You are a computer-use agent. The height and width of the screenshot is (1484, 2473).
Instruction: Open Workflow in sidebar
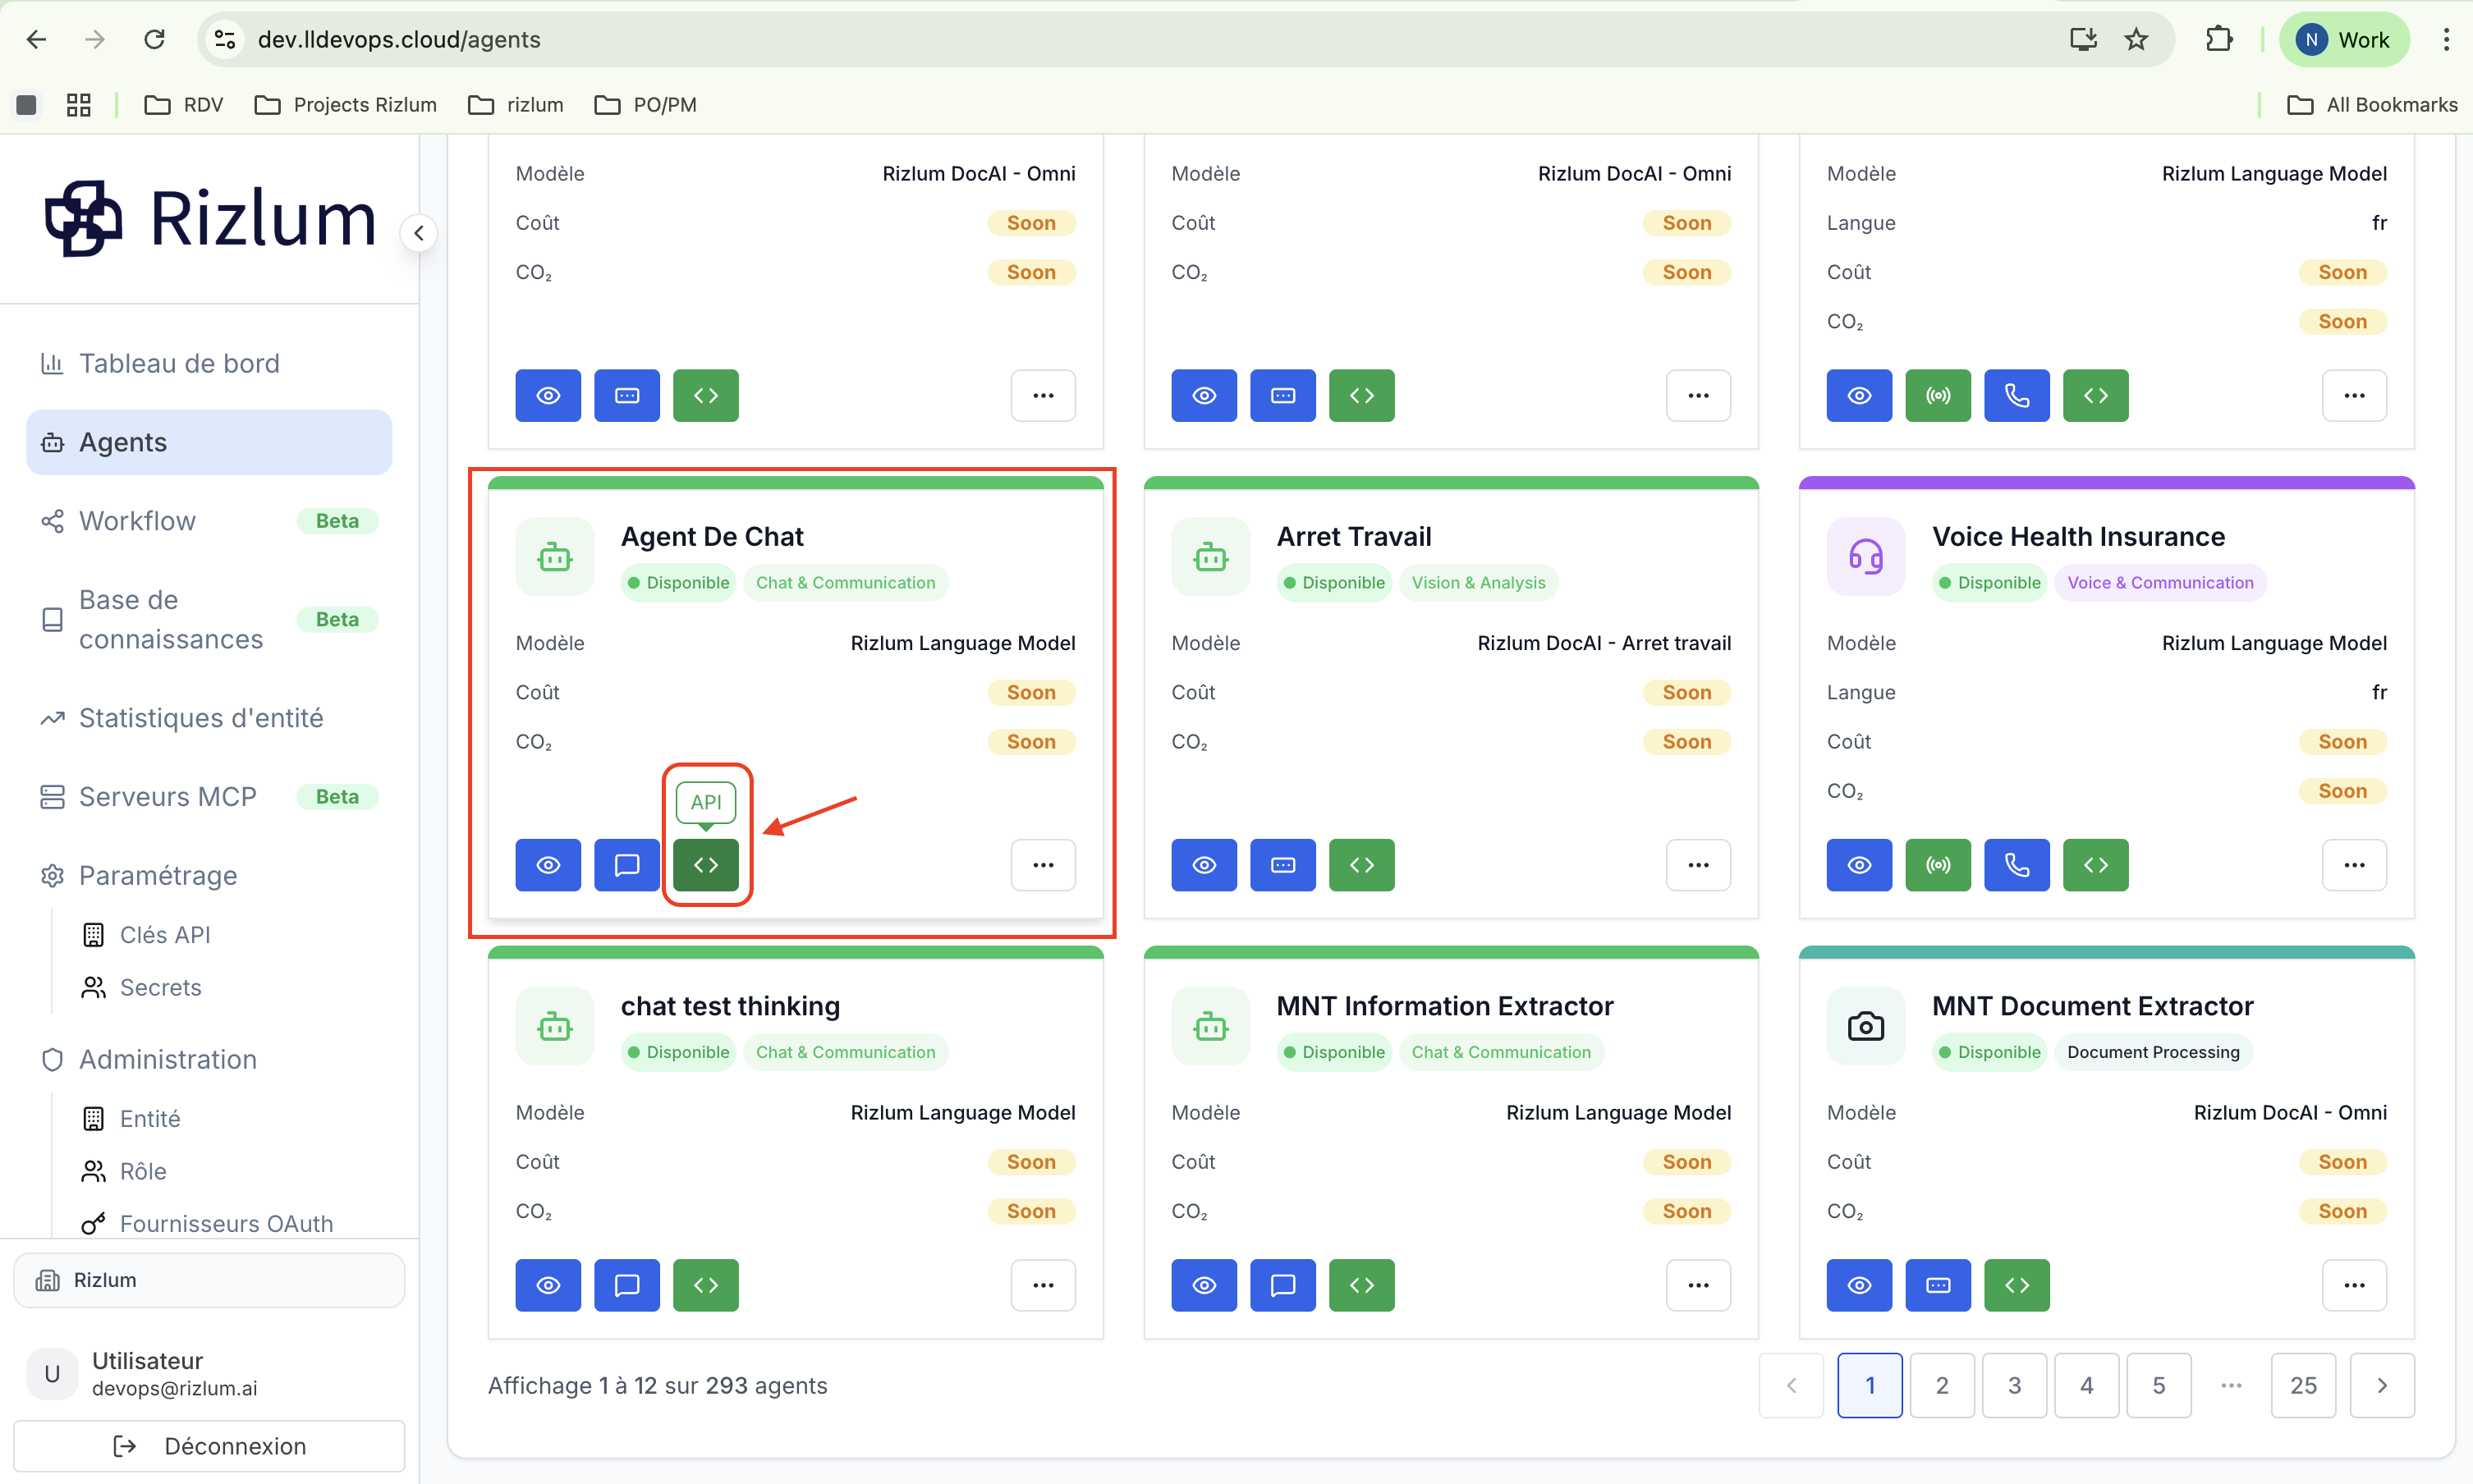tap(209, 521)
